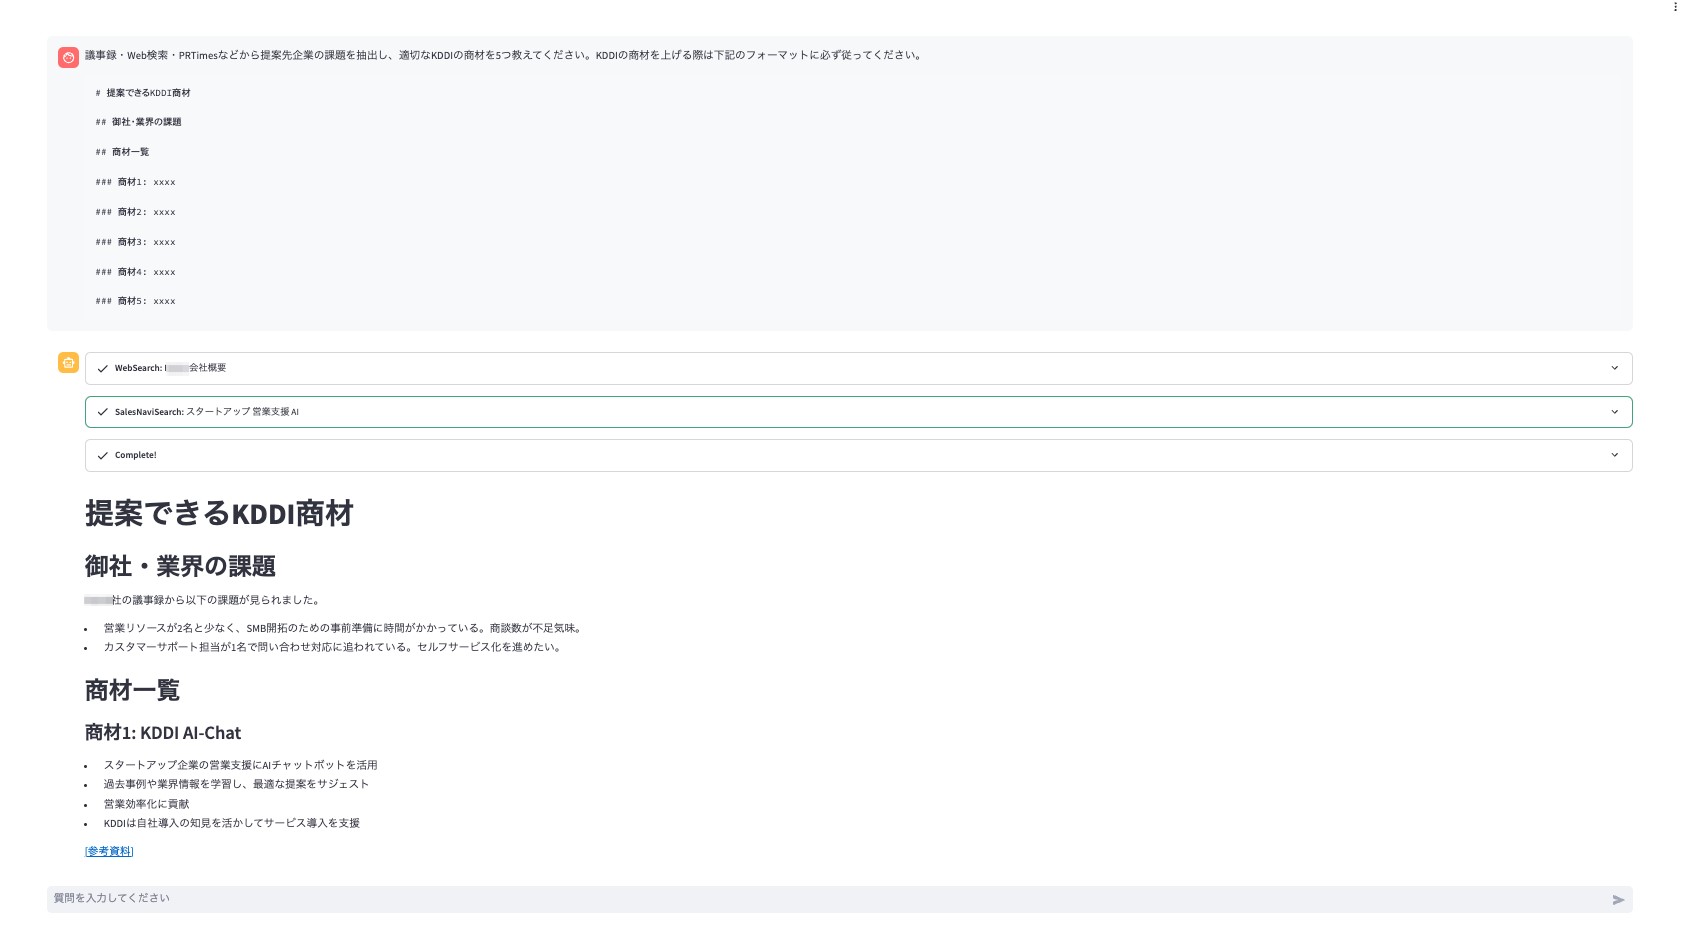Screen dimensions: 1684x941
Task: Click the 御社・業界の課題 heading
Action: click(180, 567)
